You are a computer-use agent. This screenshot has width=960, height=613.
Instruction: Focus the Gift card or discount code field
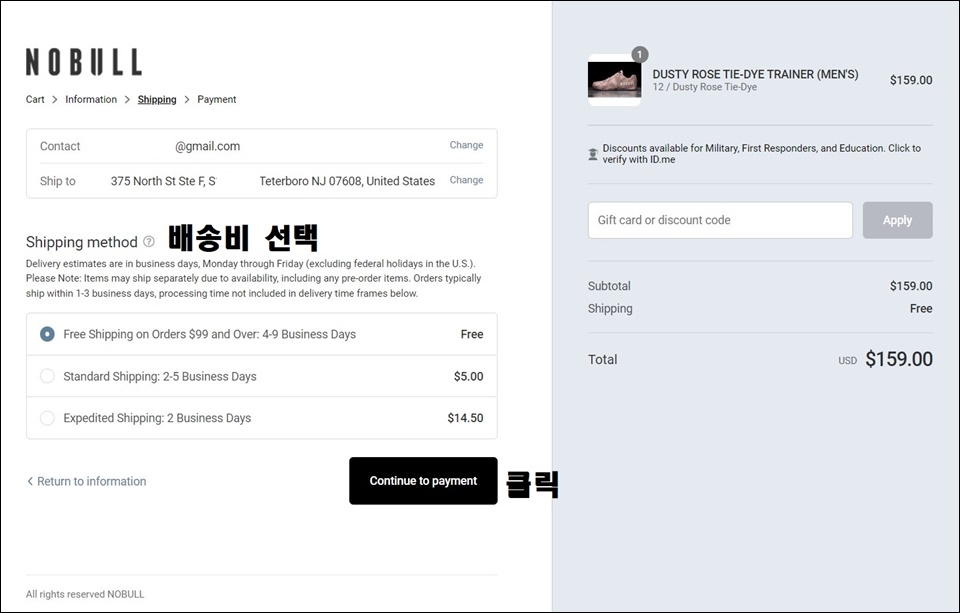(720, 220)
